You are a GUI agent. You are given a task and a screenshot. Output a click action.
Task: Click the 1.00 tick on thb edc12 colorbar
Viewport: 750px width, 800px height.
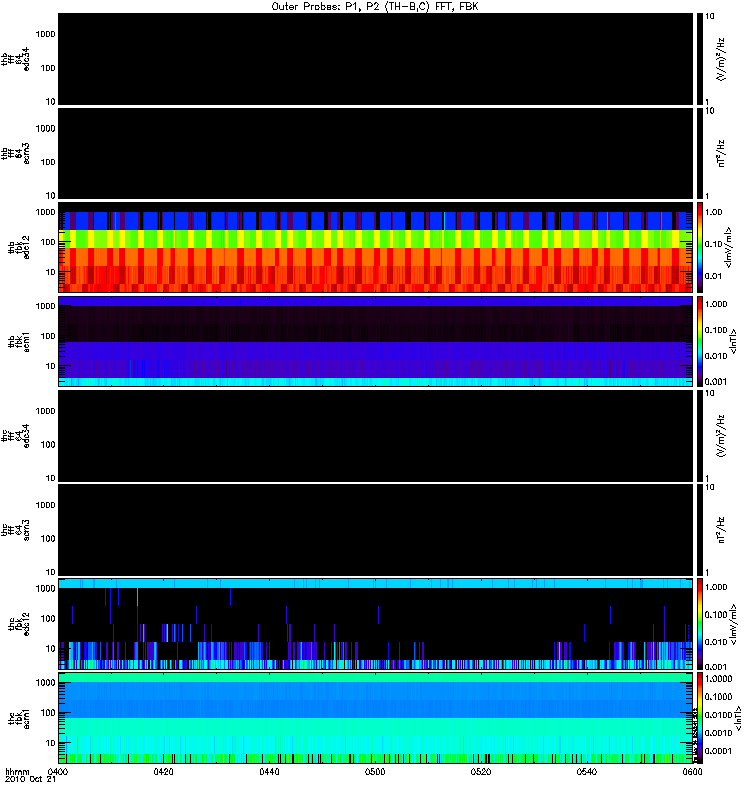tap(713, 212)
